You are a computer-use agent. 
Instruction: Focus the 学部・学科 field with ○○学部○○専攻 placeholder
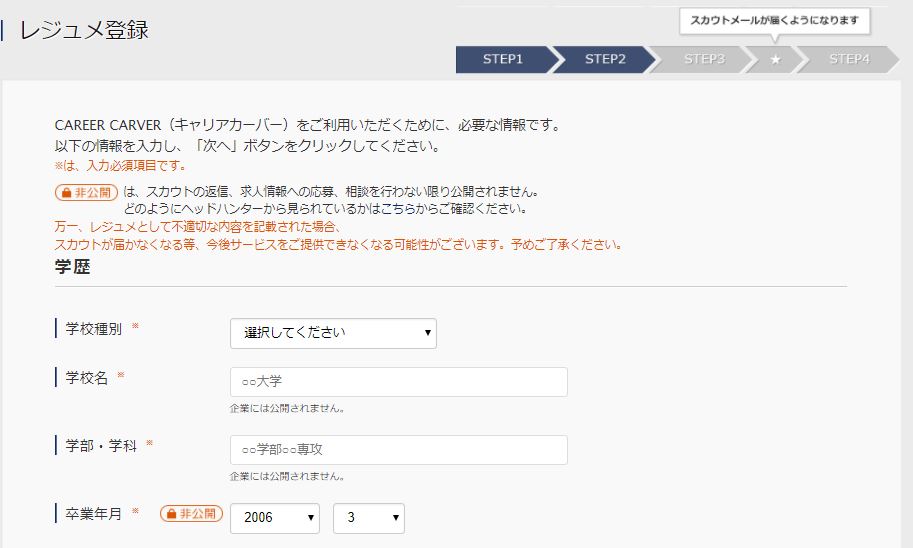coord(399,450)
